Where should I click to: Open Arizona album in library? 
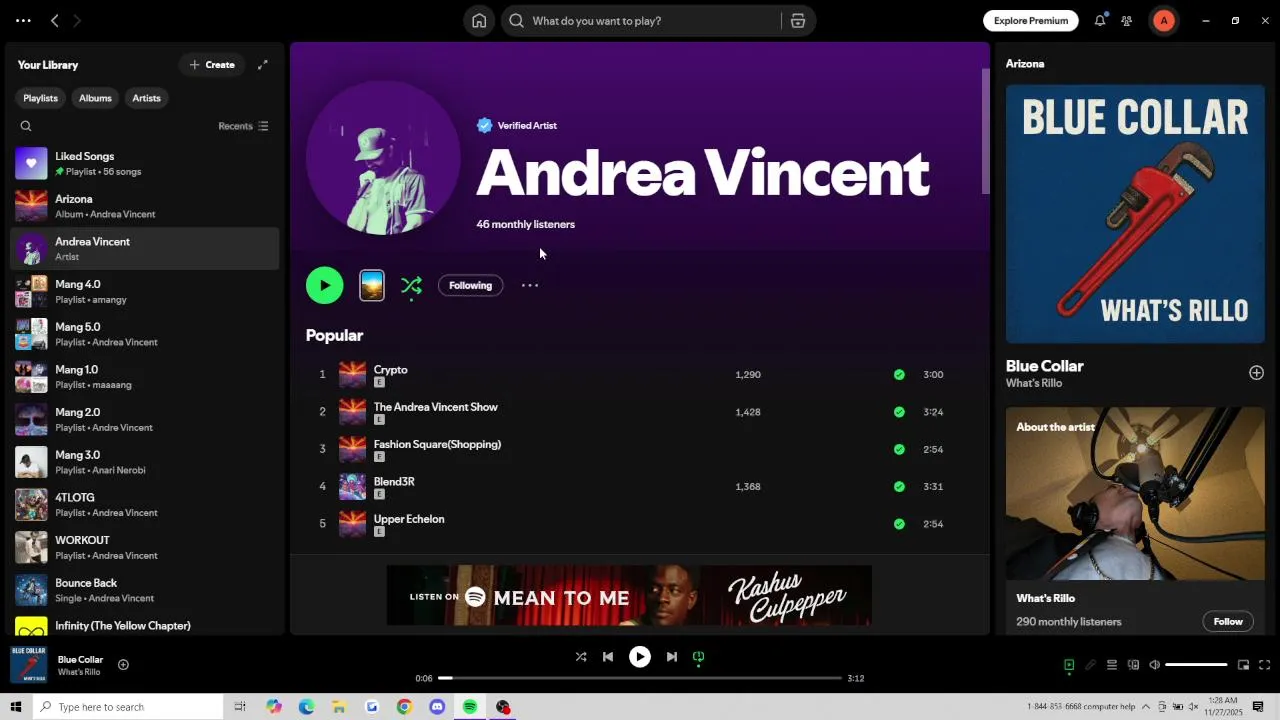point(144,206)
